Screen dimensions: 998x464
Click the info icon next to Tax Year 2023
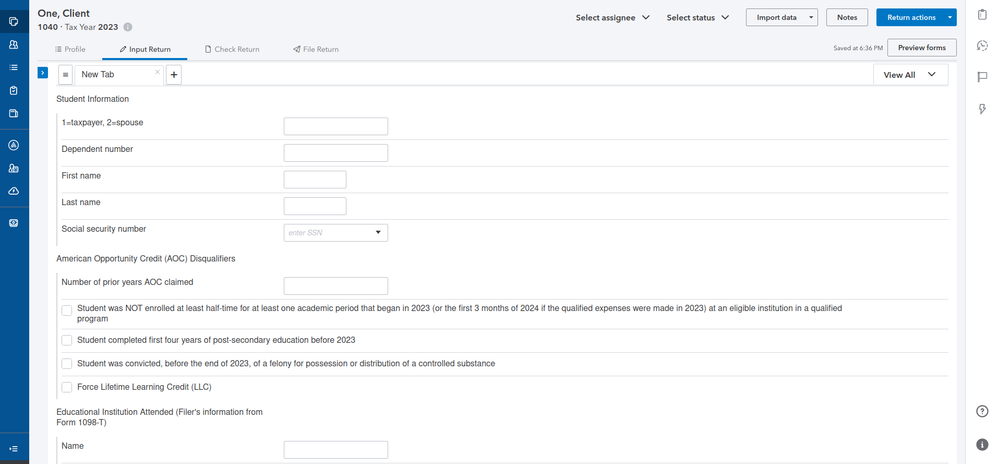click(x=128, y=27)
